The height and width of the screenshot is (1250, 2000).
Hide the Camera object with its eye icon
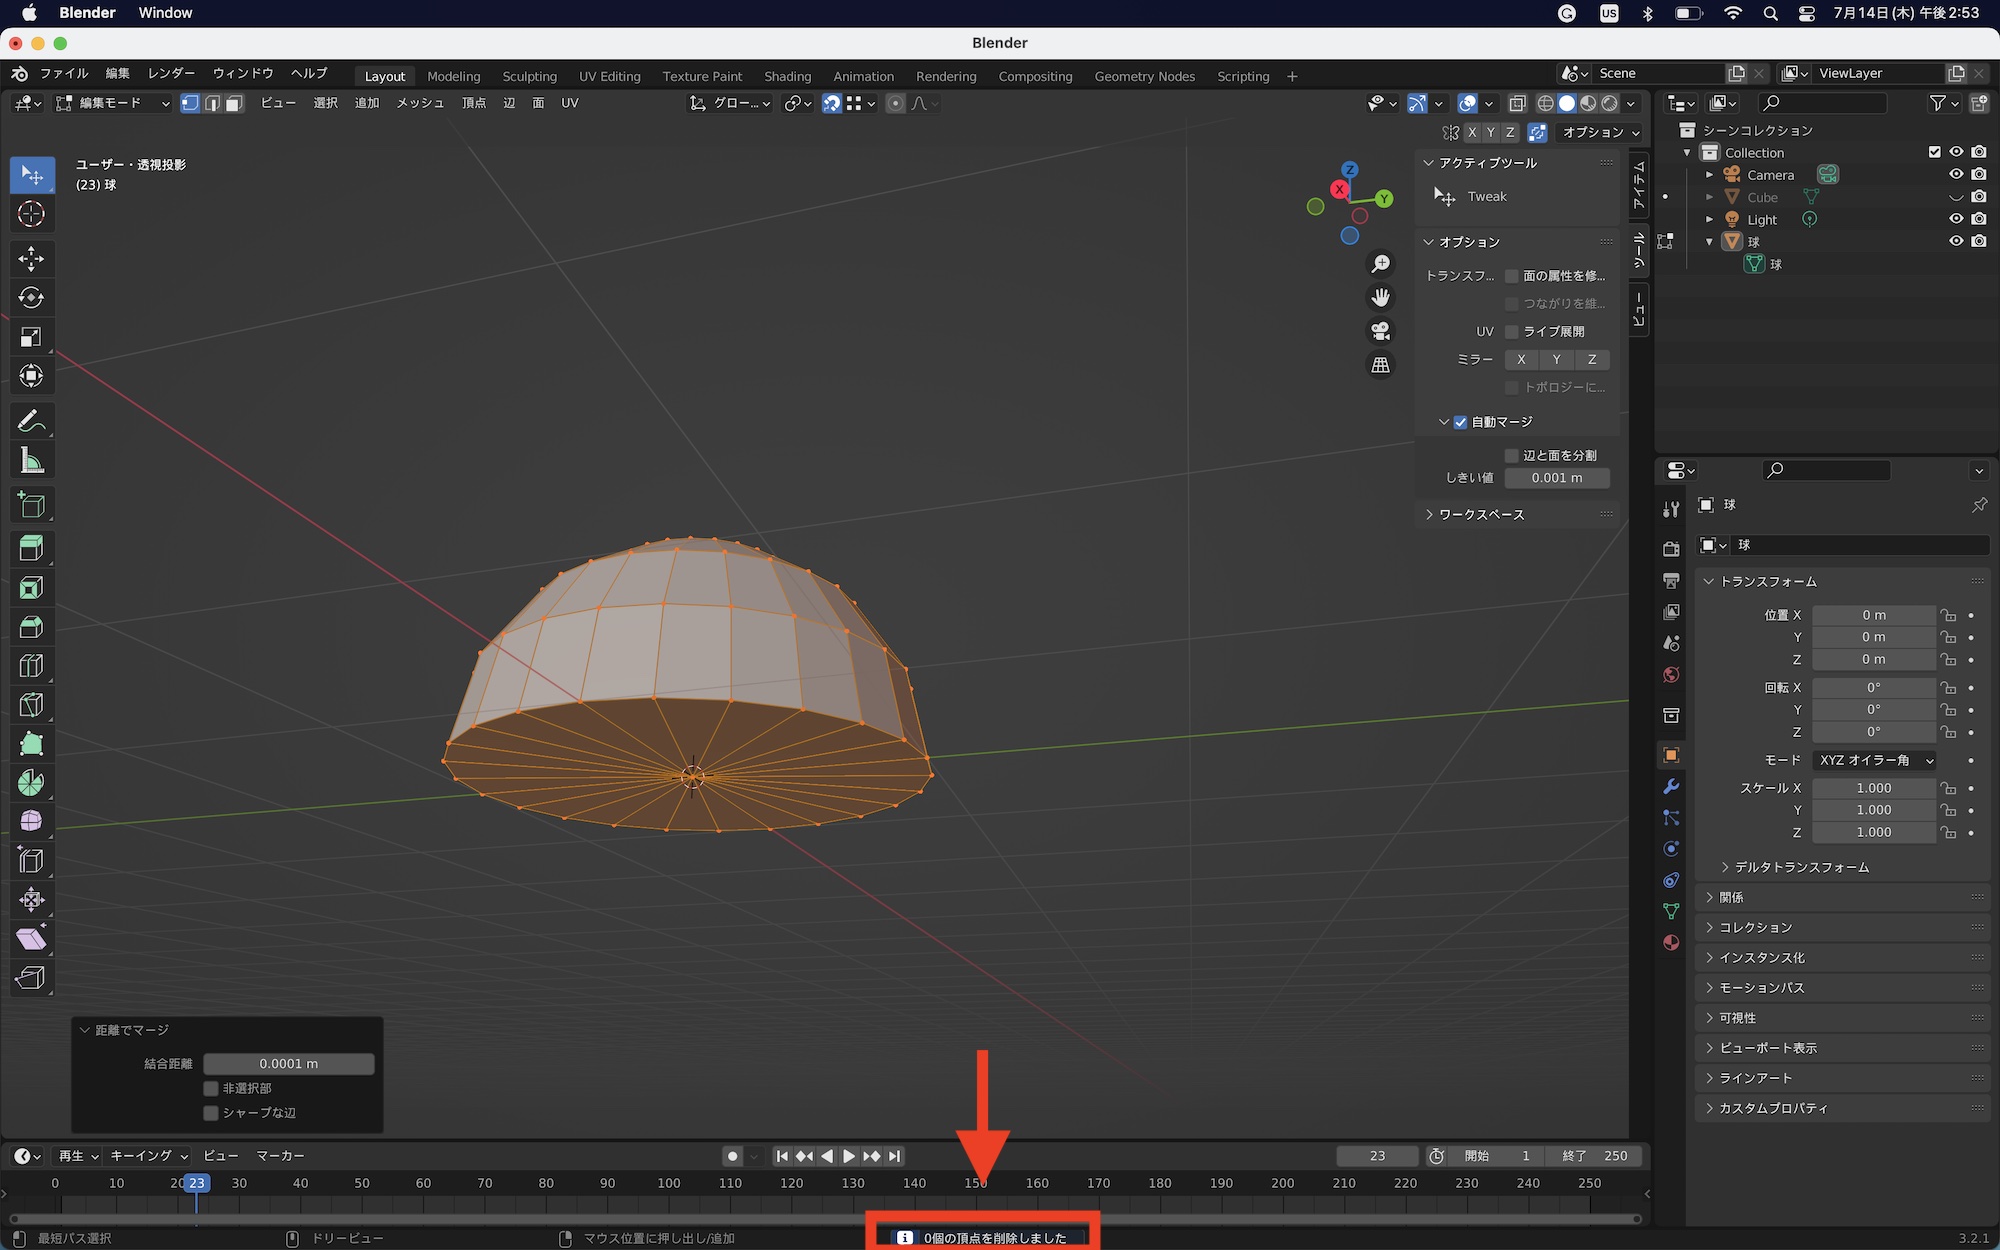pos(1956,175)
